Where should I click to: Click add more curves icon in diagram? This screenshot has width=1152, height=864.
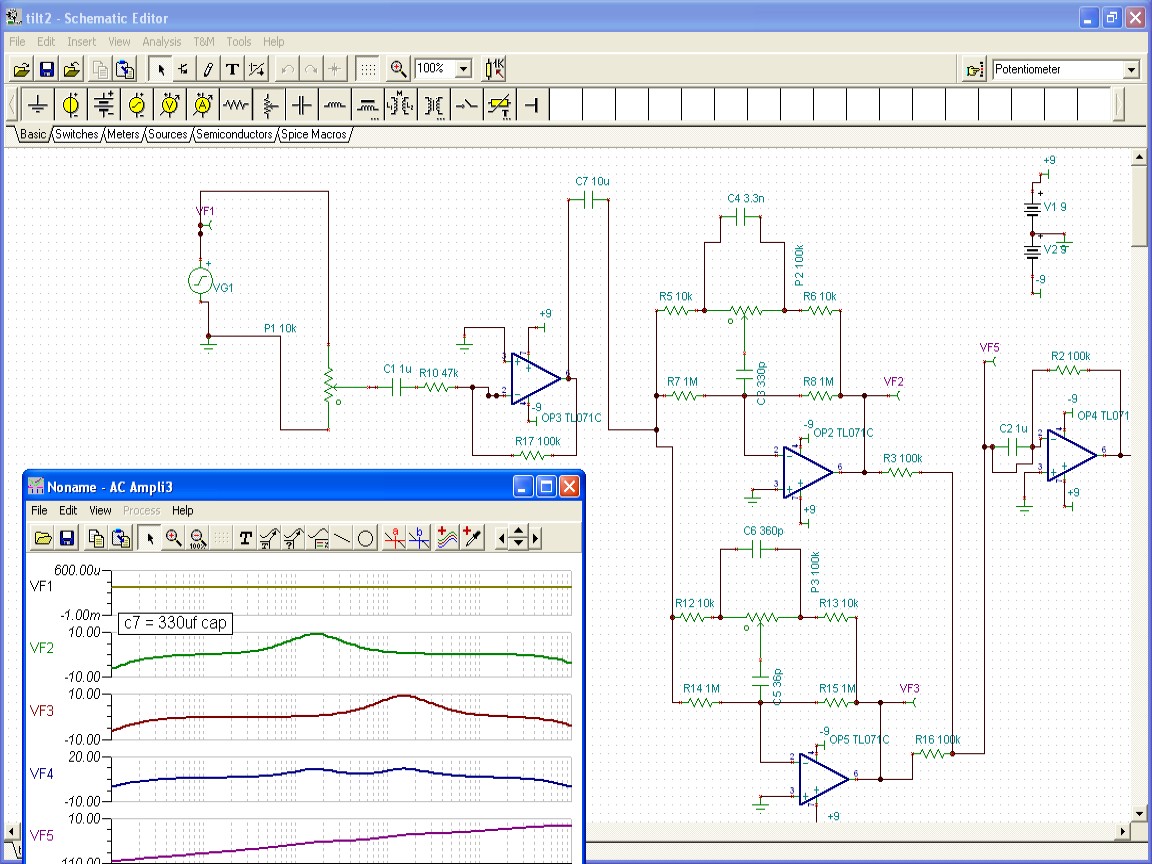click(x=447, y=539)
